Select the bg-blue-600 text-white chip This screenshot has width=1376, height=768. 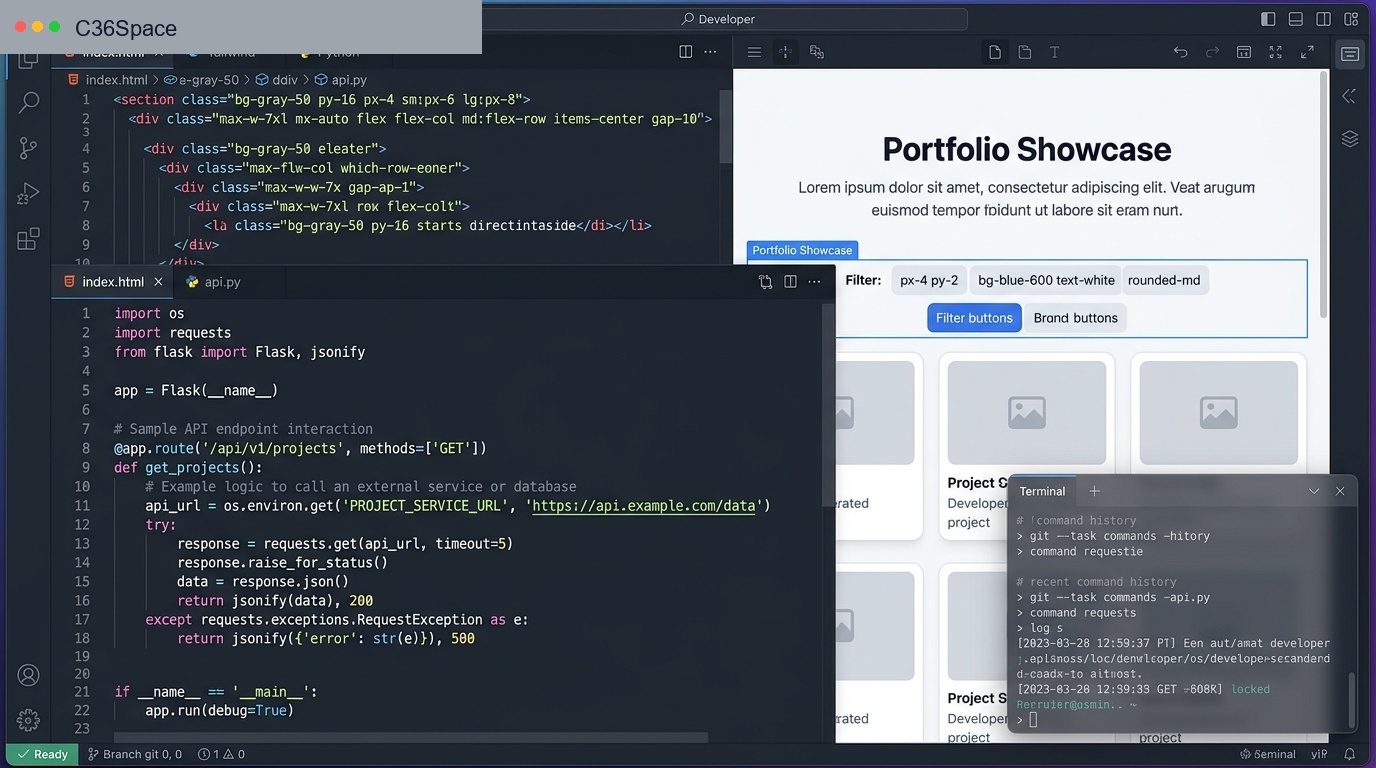[x=1046, y=280]
